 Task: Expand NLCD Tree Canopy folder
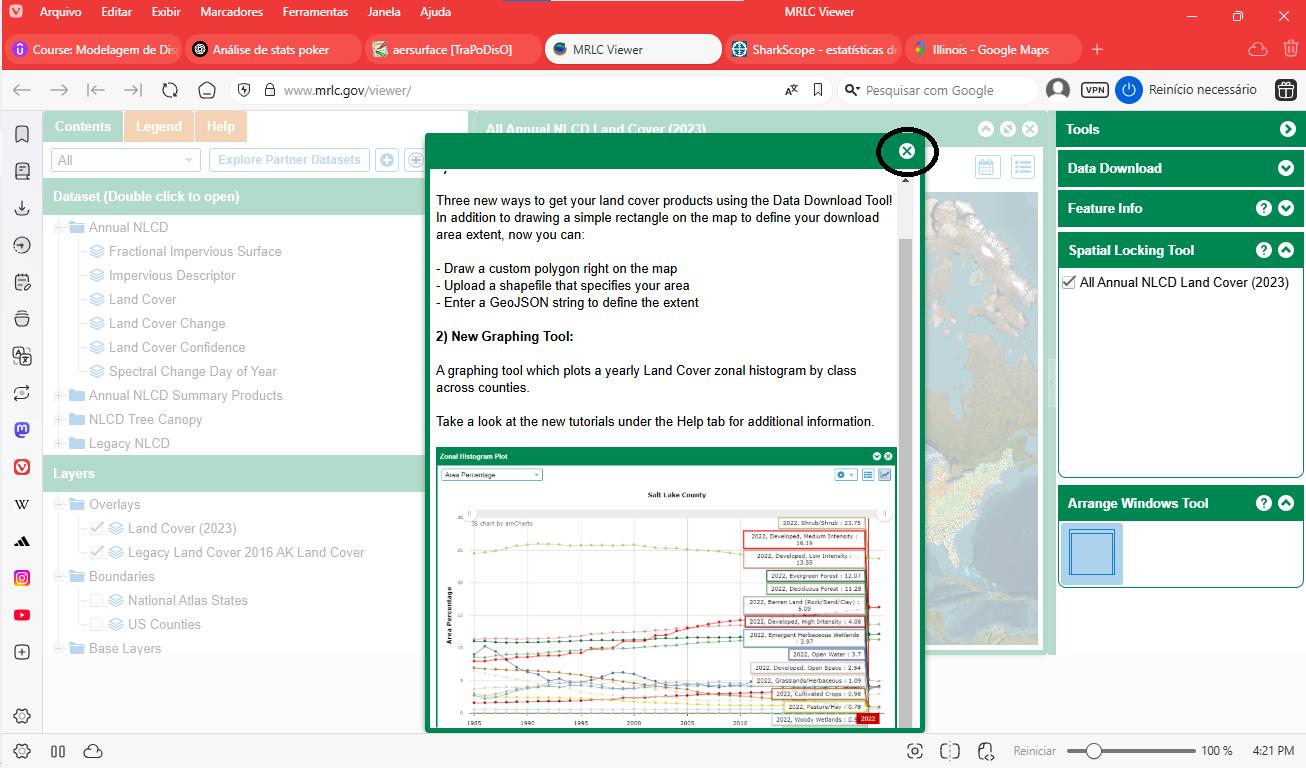tap(60, 419)
